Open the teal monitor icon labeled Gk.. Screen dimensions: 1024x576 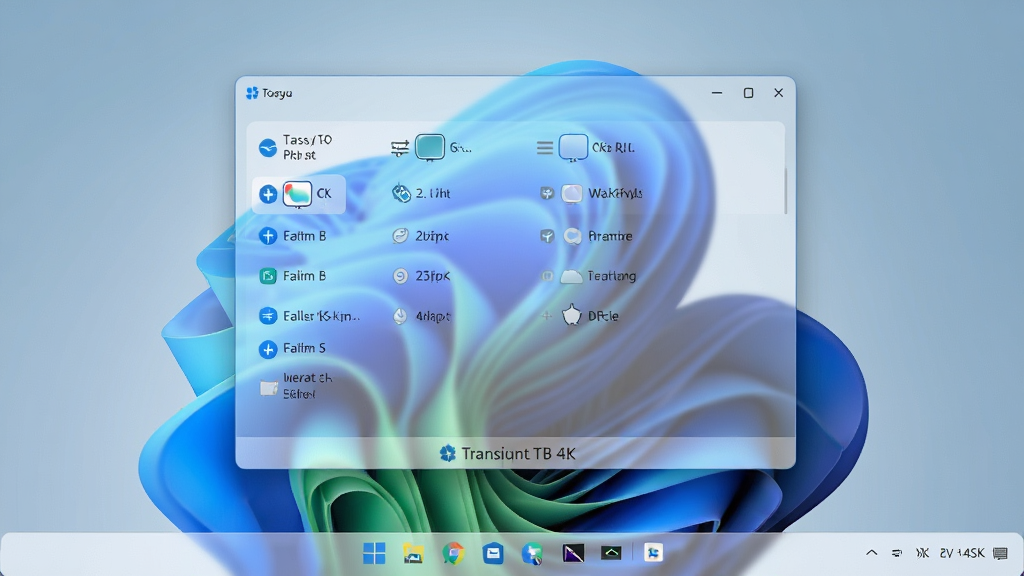tap(430, 148)
